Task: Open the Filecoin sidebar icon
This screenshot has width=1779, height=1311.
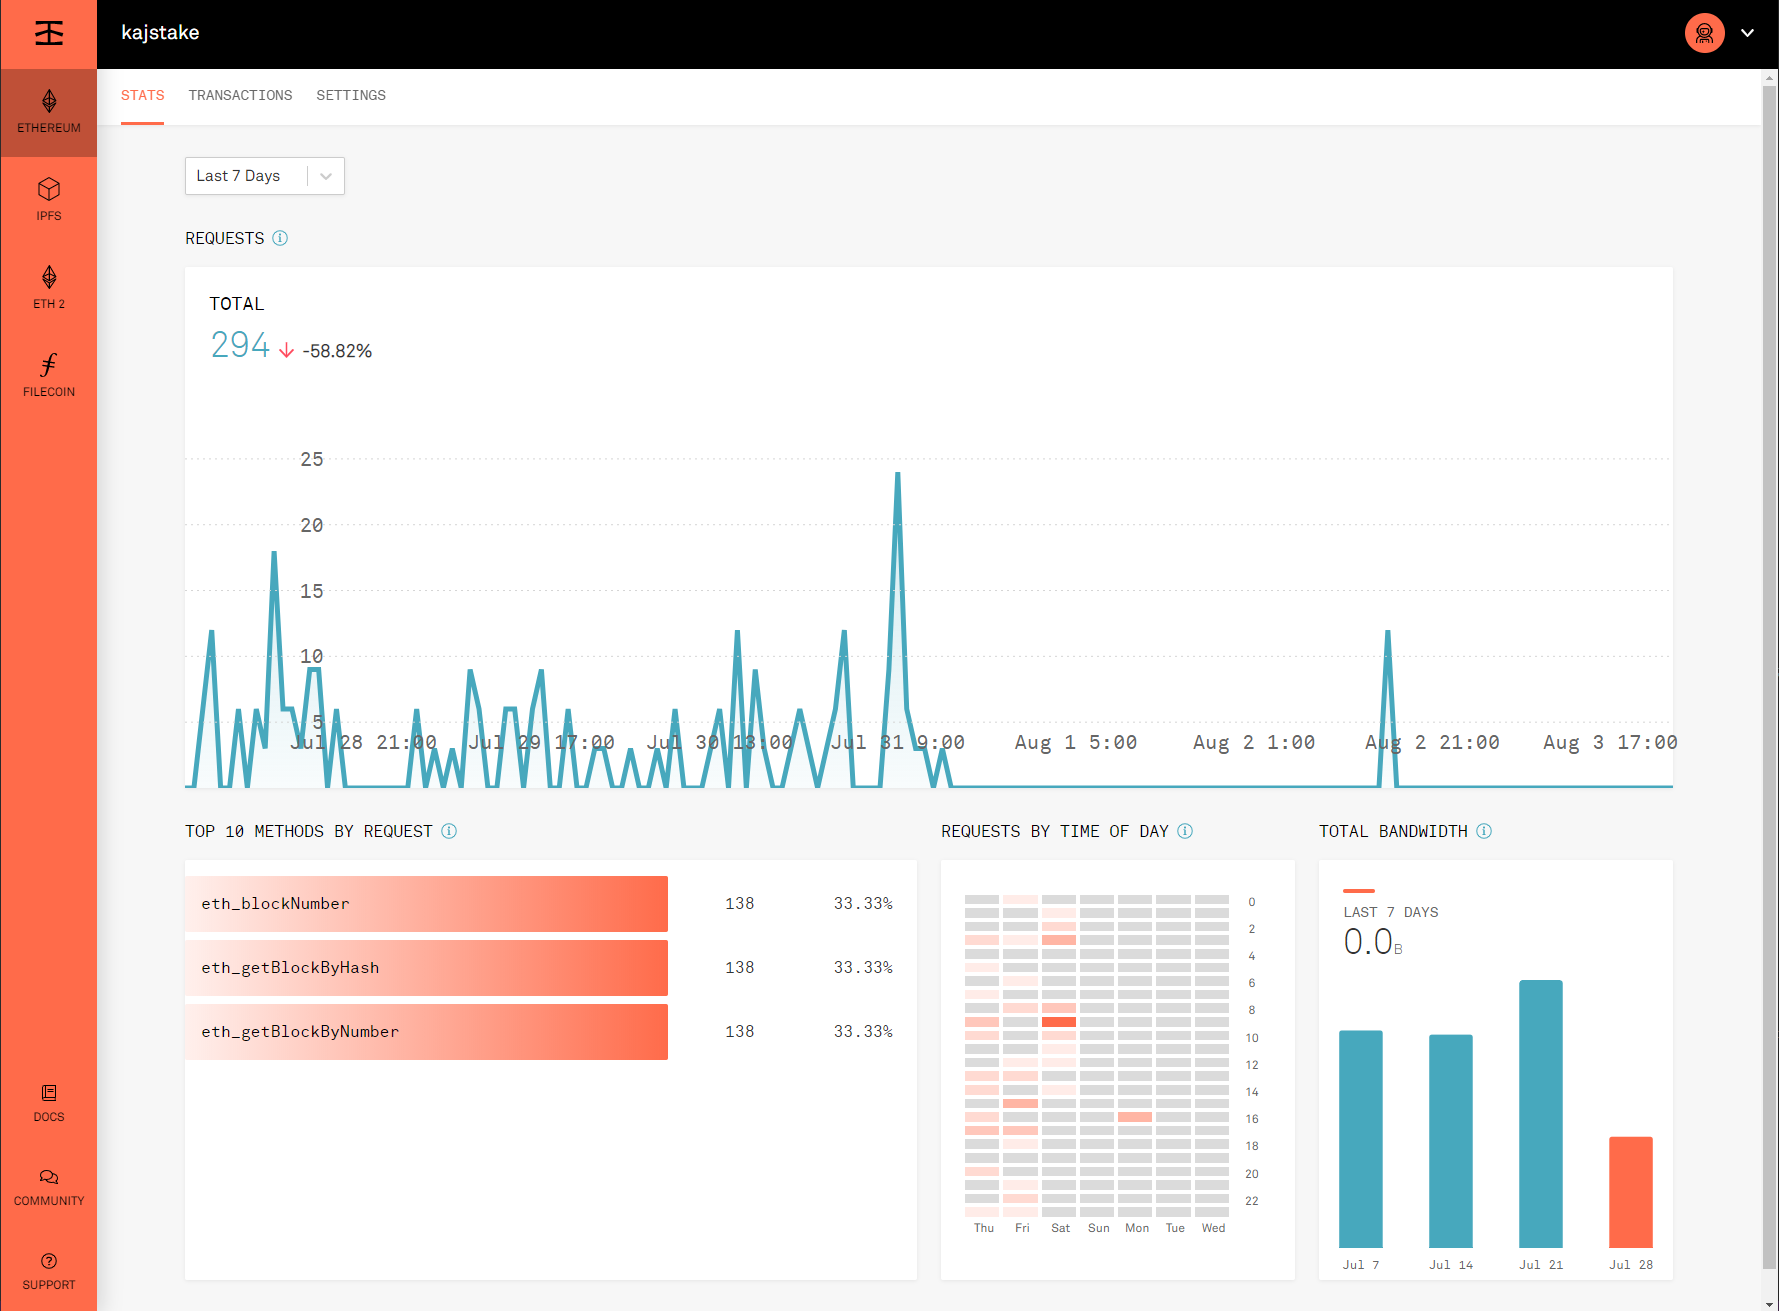Action: coord(49,365)
